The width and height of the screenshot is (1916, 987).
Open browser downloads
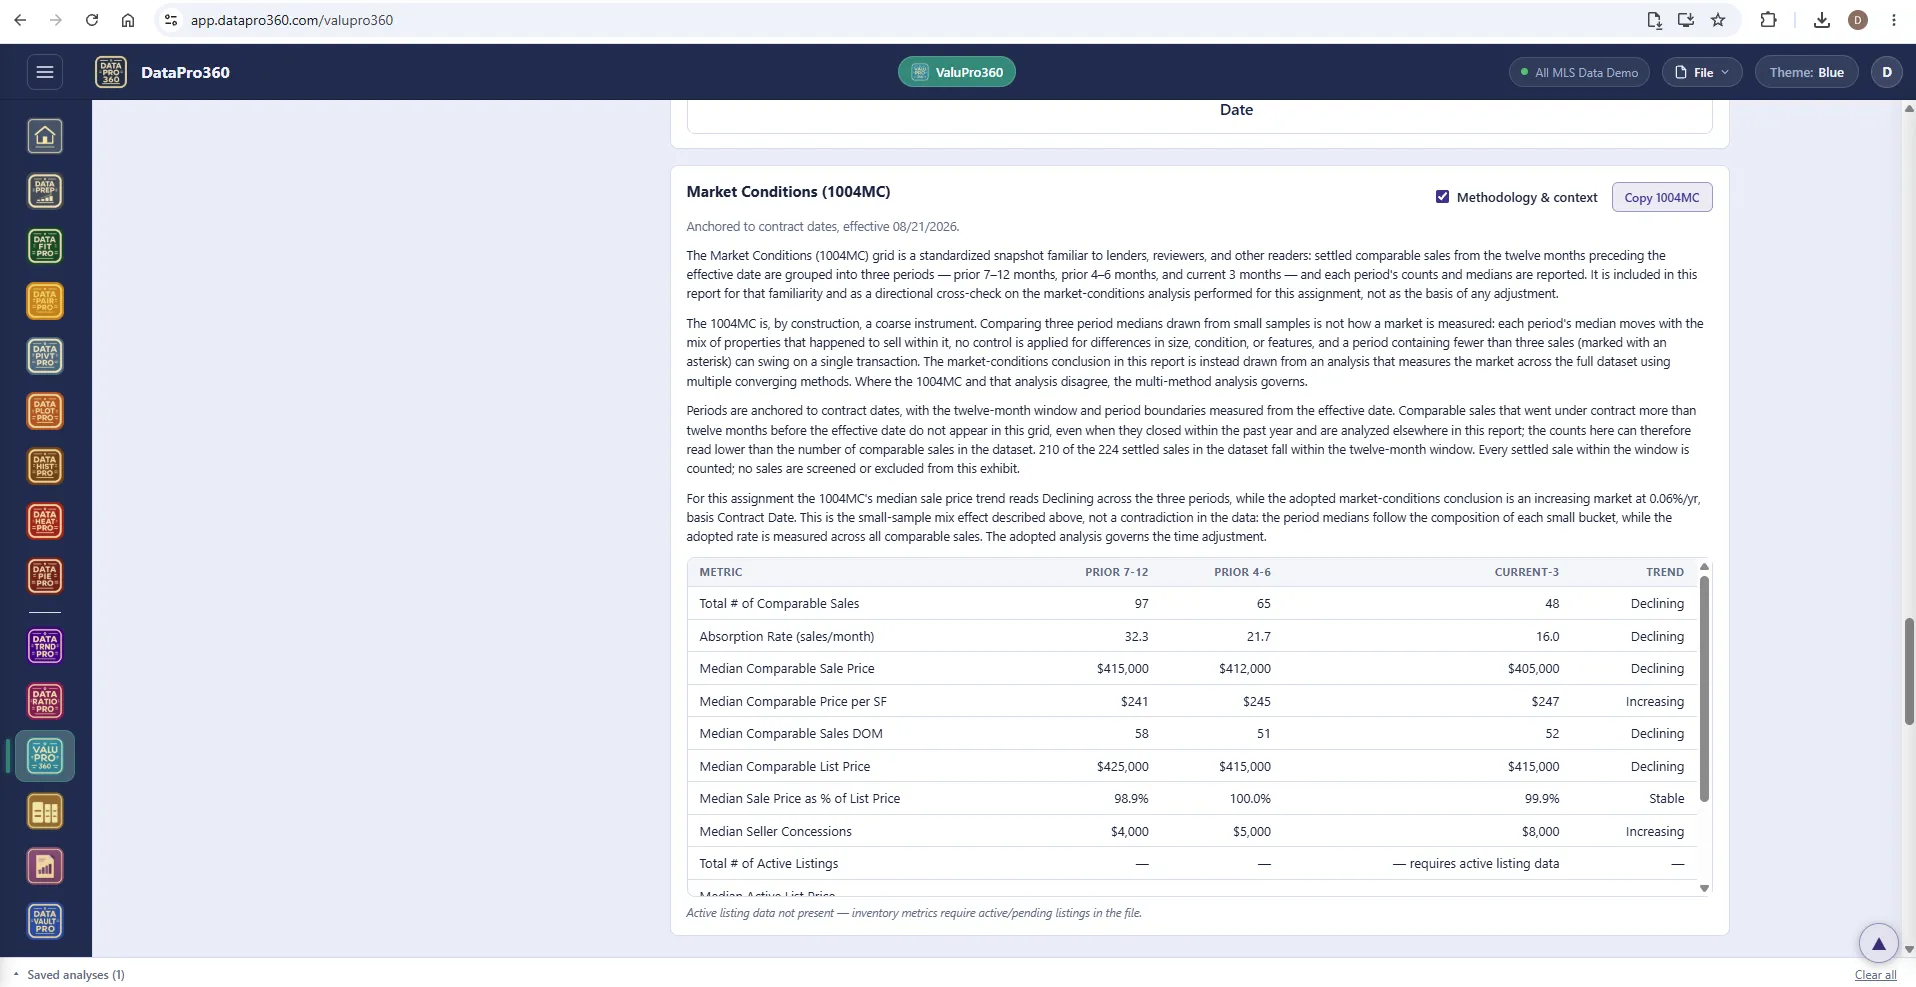(1822, 20)
